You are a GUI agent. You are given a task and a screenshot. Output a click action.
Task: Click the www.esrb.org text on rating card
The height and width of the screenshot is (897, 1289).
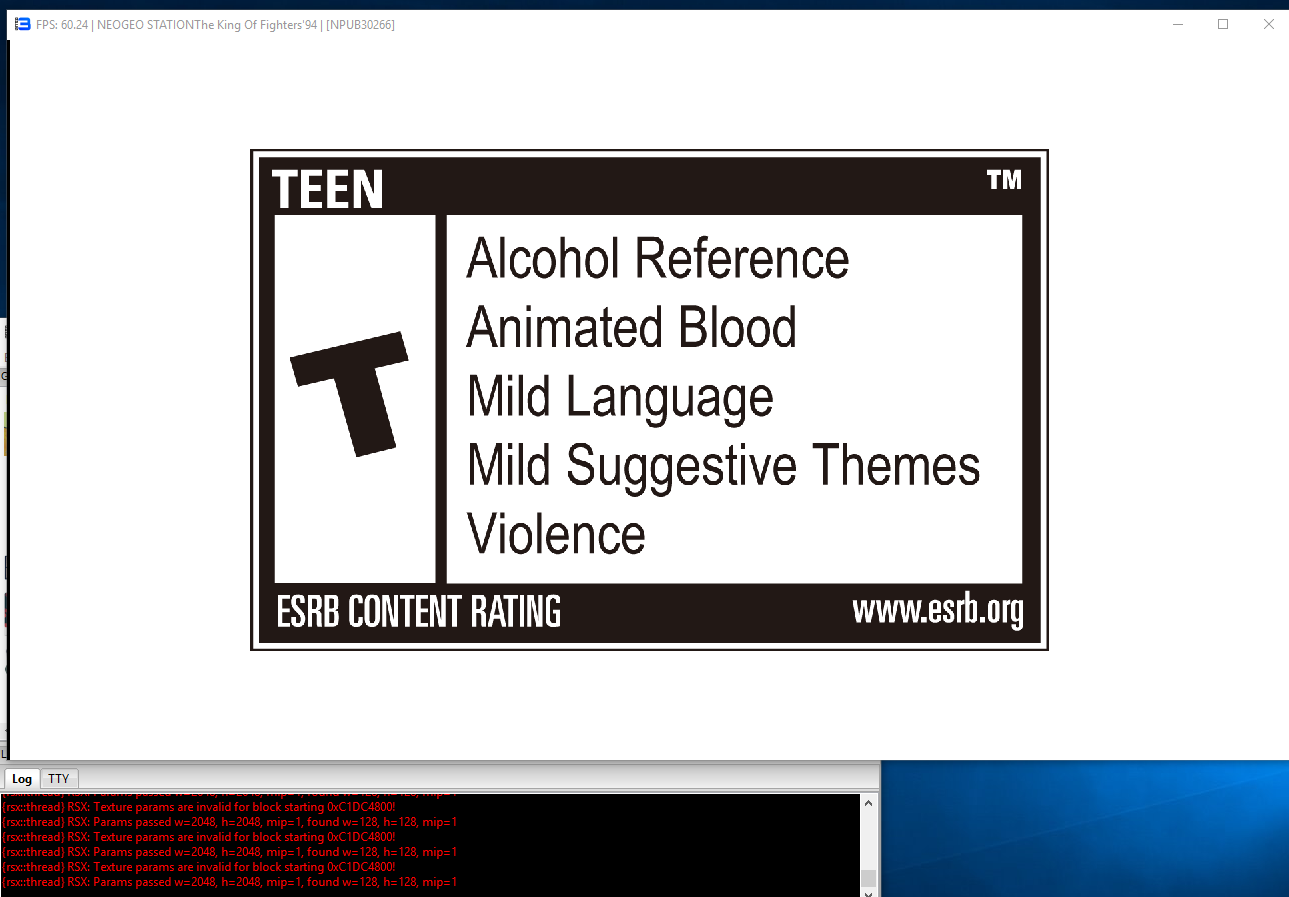click(937, 610)
